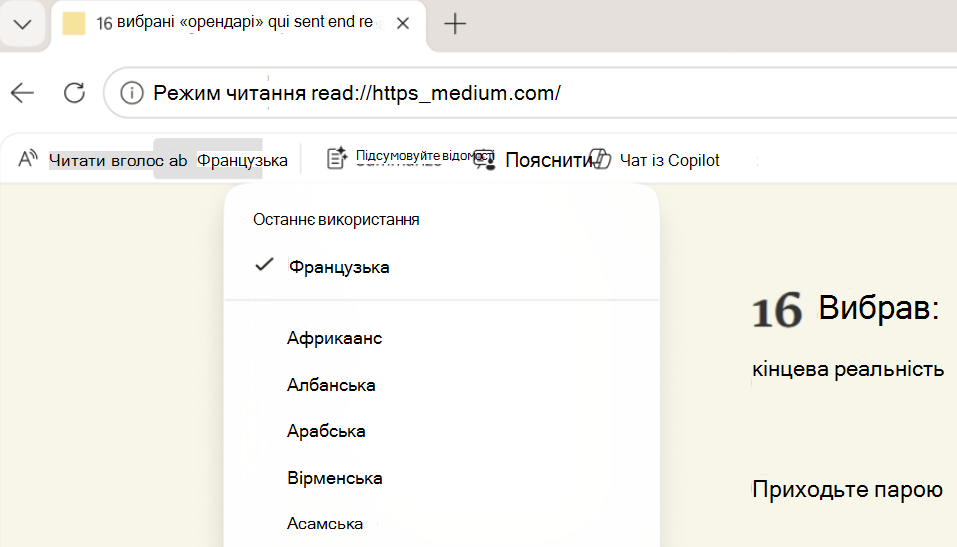Click the 'Пояснити' explain button

549,160
